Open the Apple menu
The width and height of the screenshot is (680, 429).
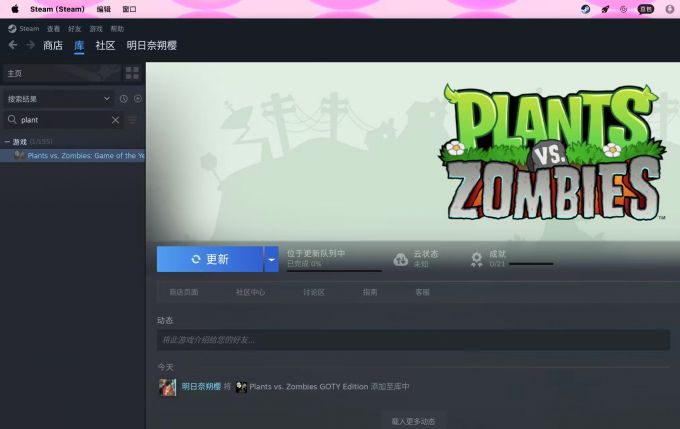[15, 9]
